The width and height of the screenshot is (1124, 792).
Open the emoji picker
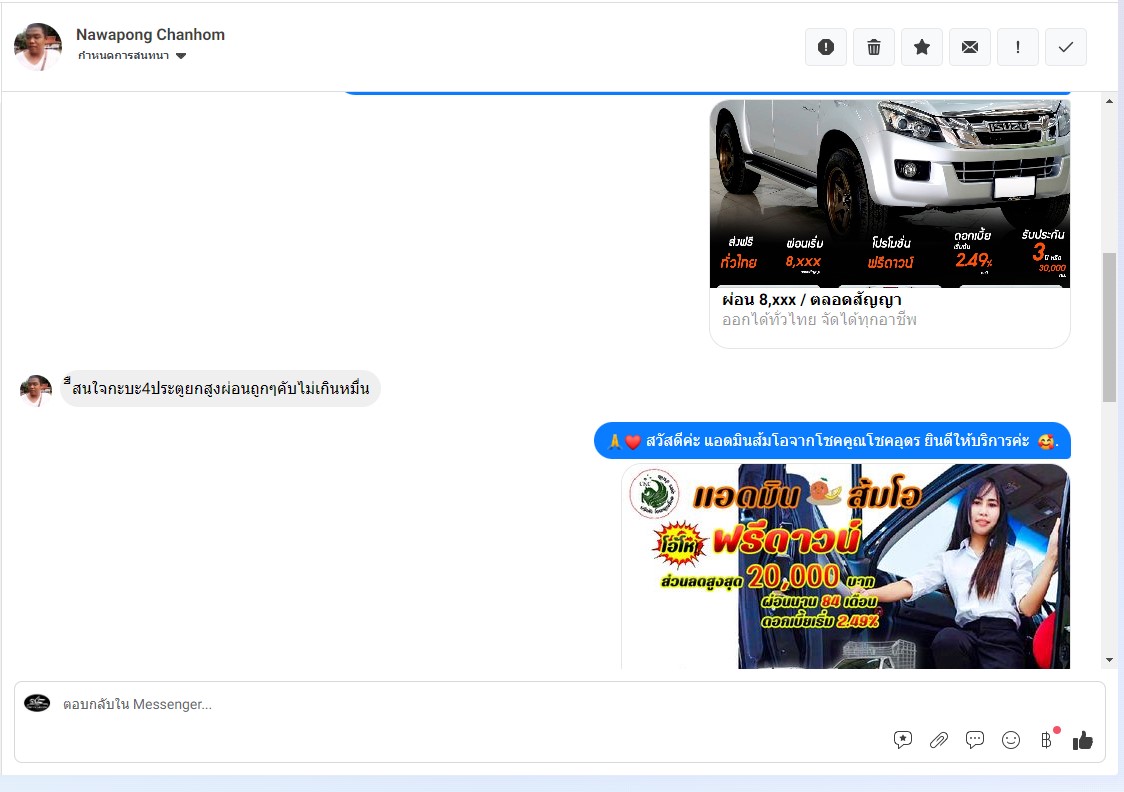(x=1011, y=740)
